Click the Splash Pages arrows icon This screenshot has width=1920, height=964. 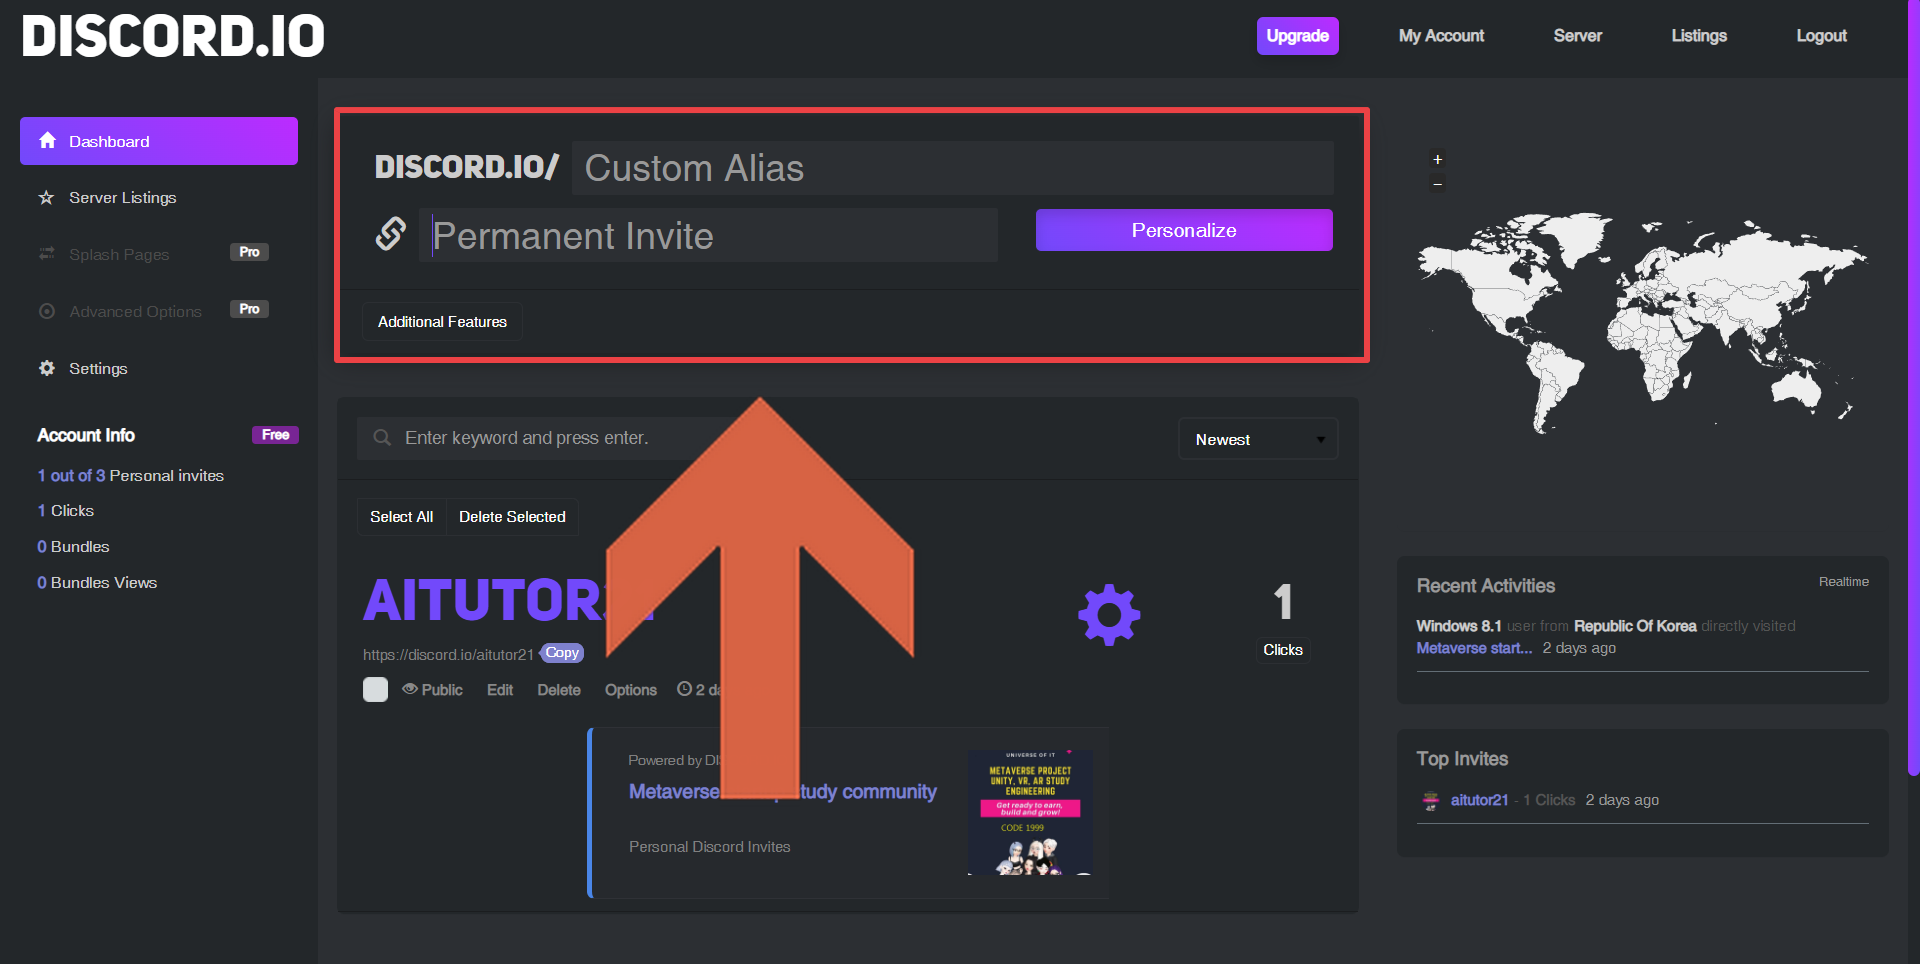(46, 254)
